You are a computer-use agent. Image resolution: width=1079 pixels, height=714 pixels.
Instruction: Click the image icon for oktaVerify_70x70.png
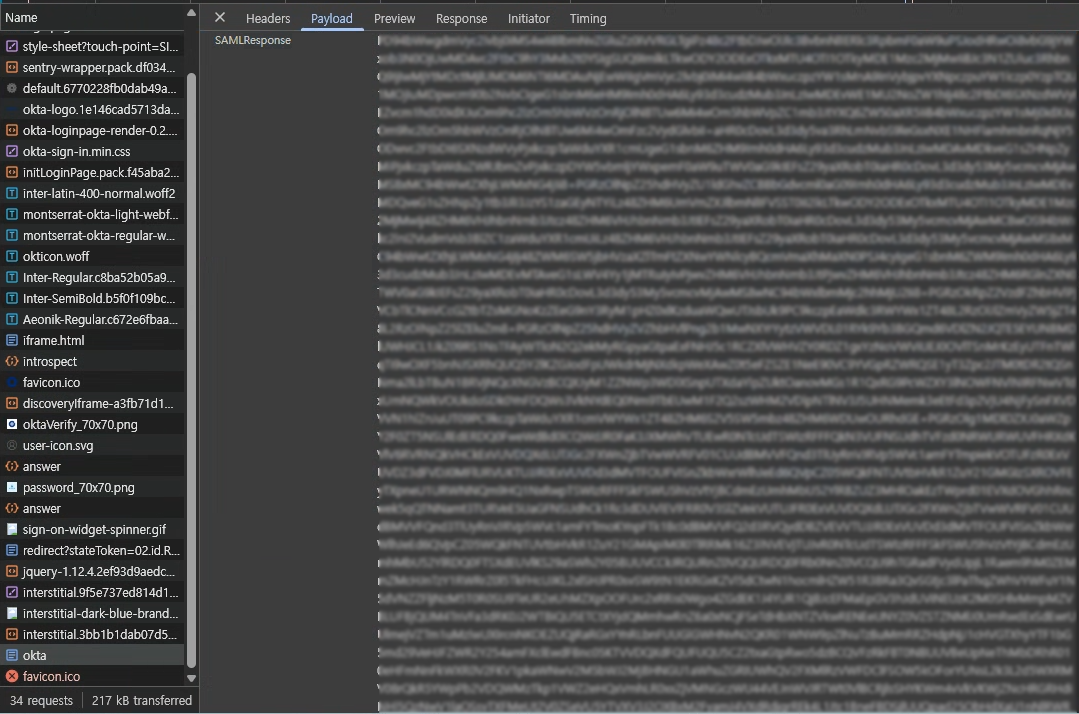12,424
